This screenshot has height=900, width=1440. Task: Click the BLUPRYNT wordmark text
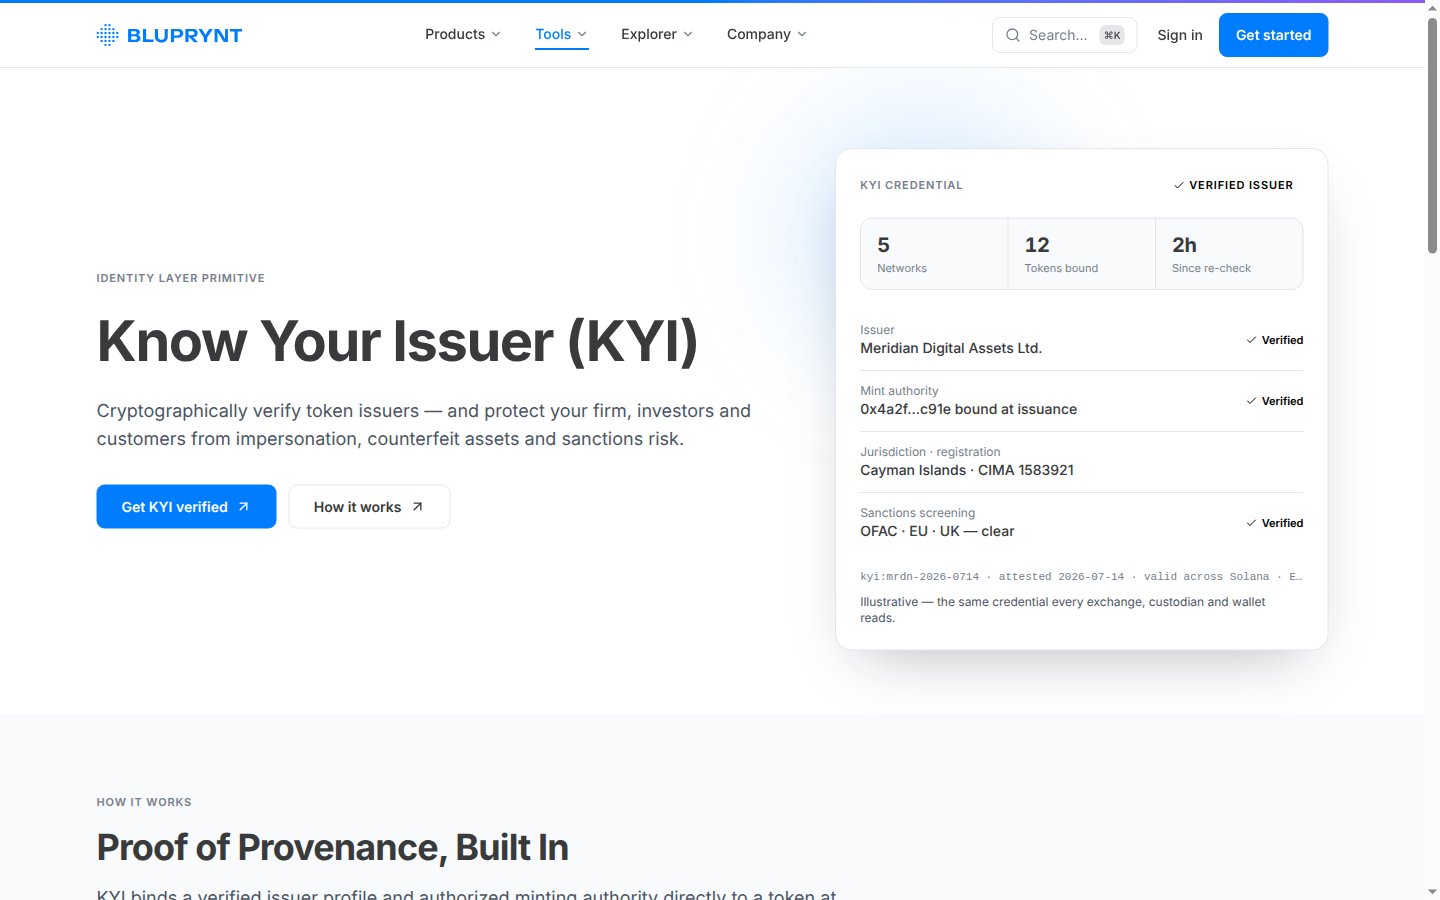tap(185, 35)
